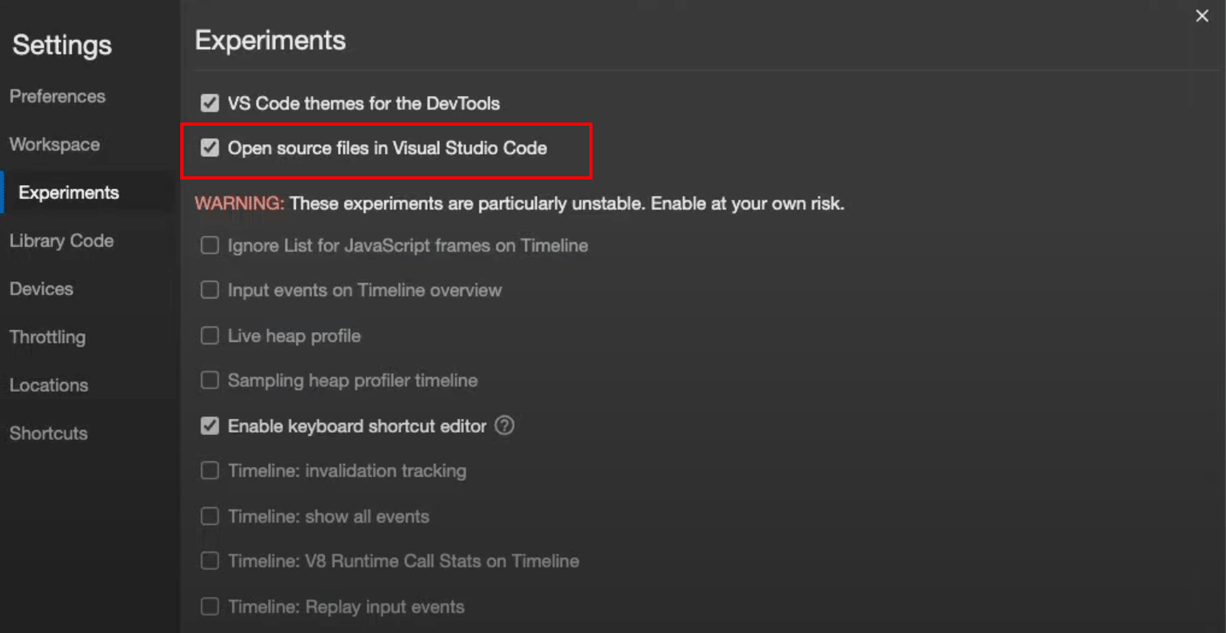Switch to the Workspace settings tab

click(x=54, y=144)
